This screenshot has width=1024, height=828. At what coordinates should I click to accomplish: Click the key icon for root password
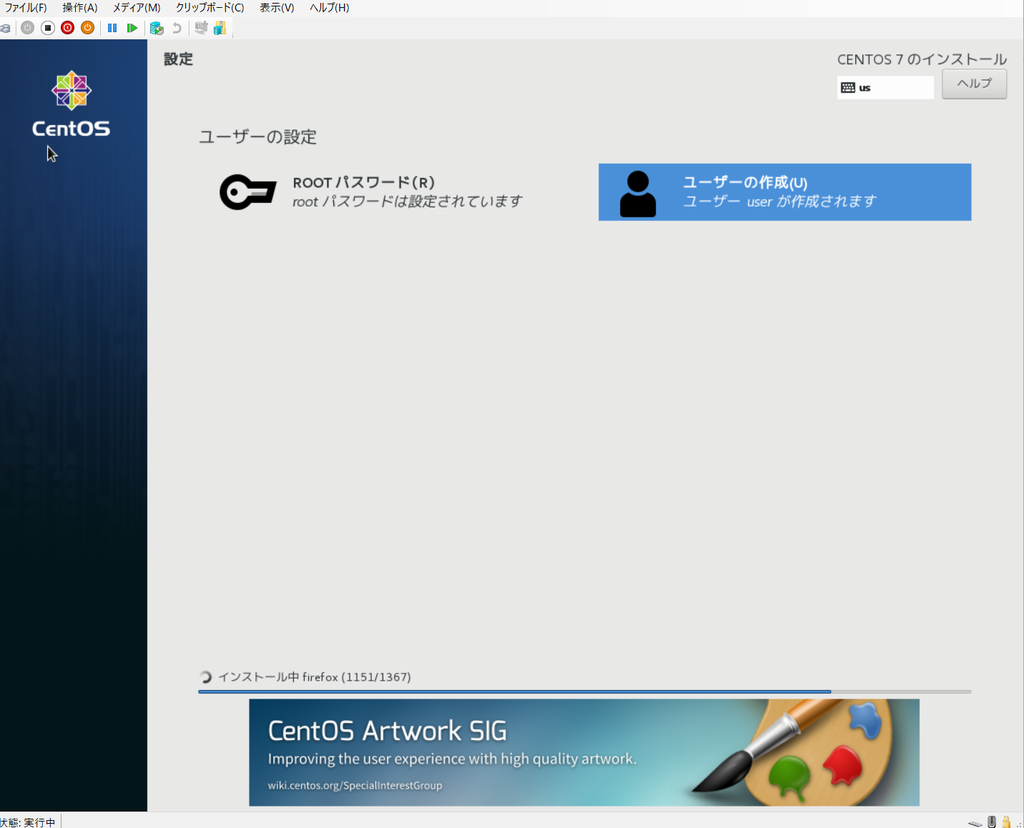[x=248, y=192]
